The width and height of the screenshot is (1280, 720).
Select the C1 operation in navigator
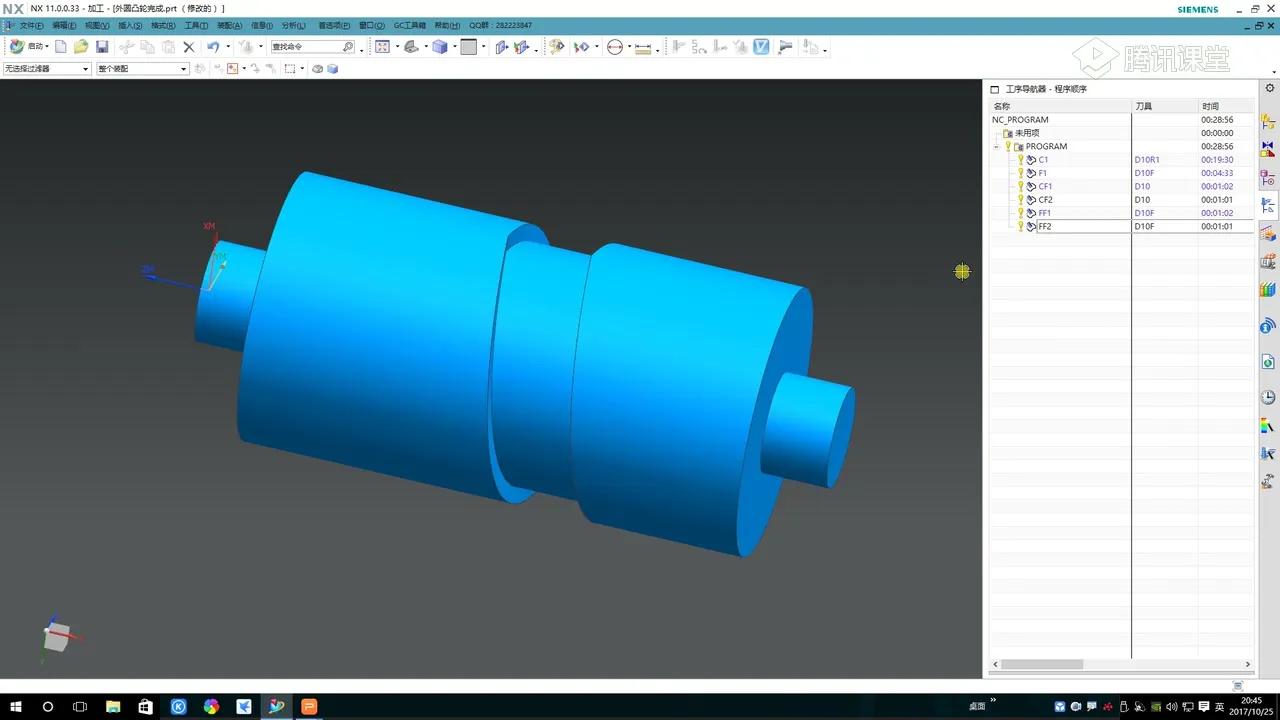tap(1043, 160)
